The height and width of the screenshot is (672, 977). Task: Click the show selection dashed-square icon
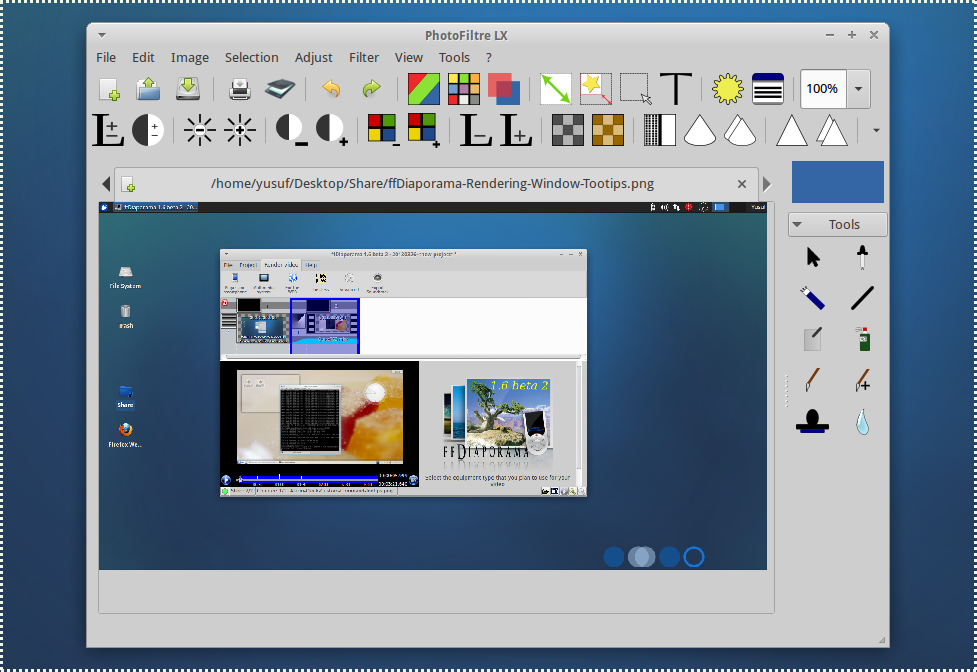point(636,88)
